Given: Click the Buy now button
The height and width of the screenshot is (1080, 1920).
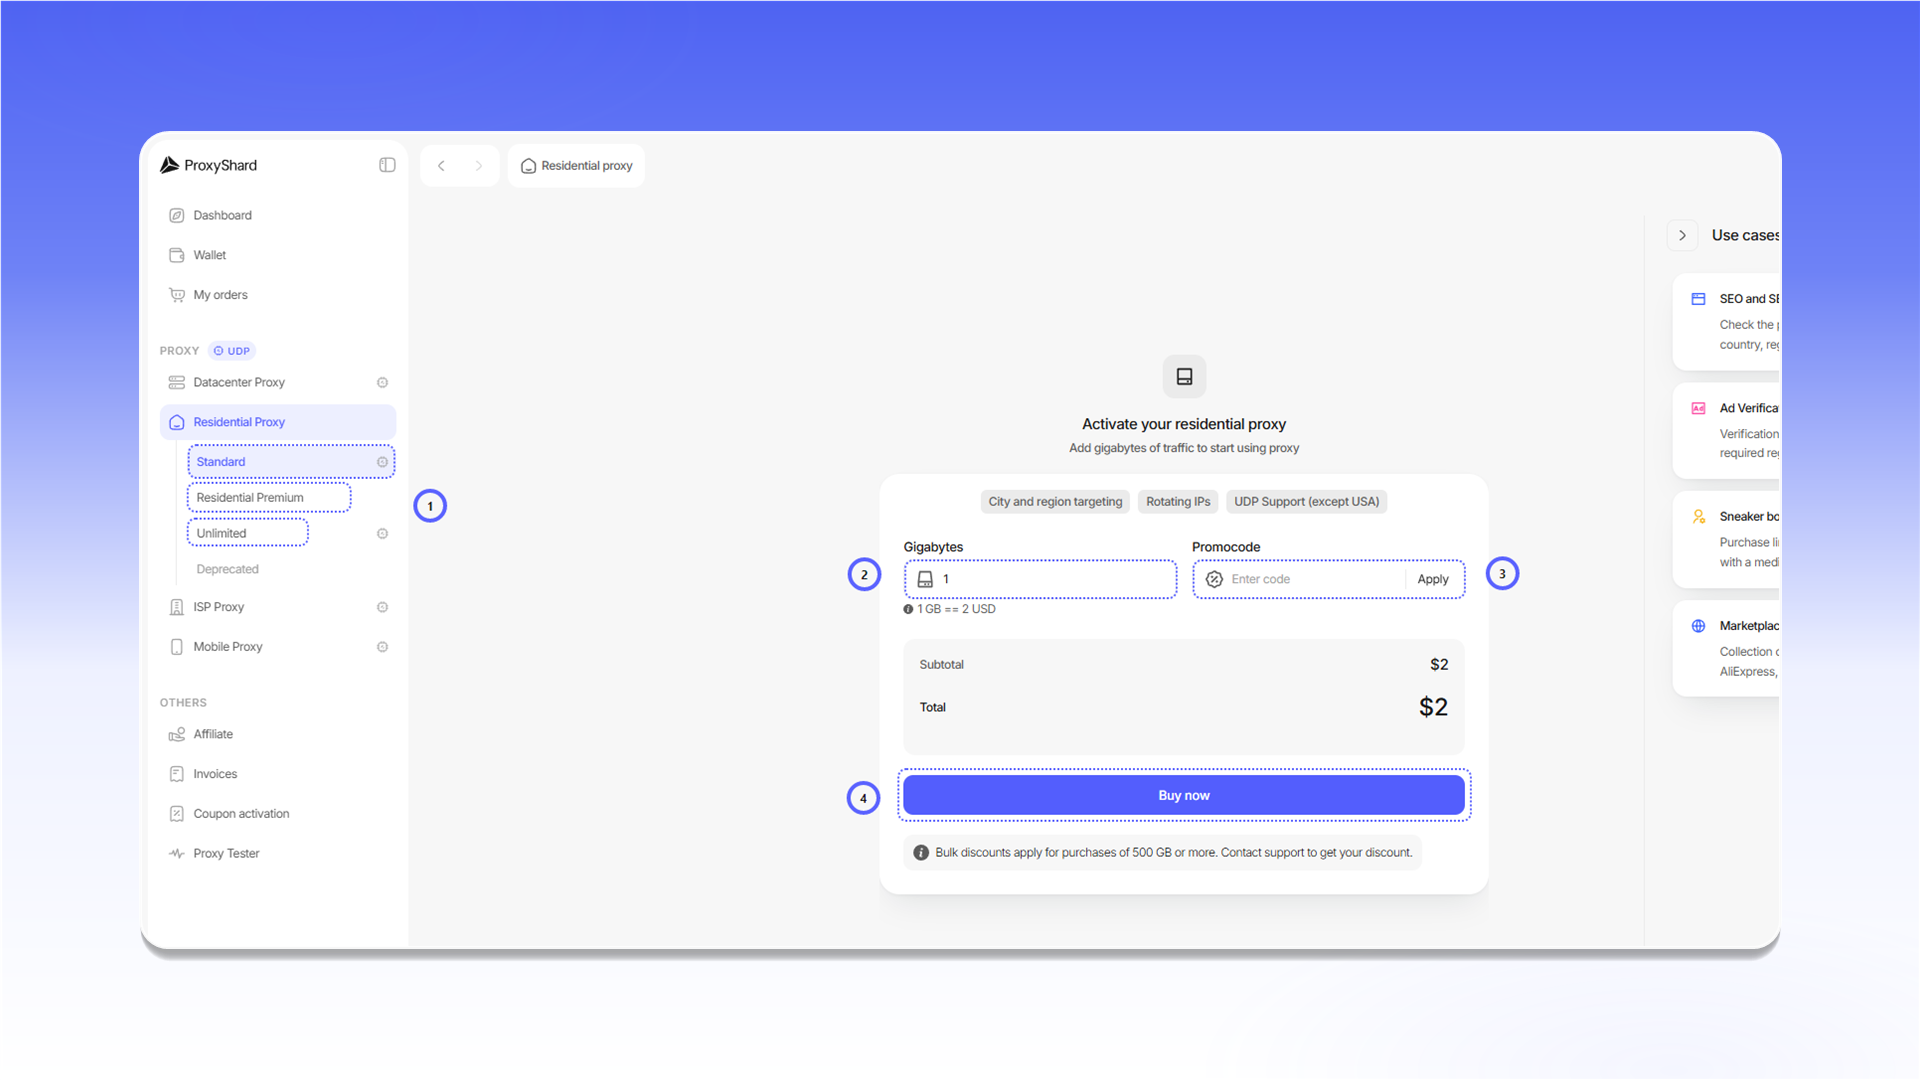Looking at the screenshot, I should [x=1184, y=795].
